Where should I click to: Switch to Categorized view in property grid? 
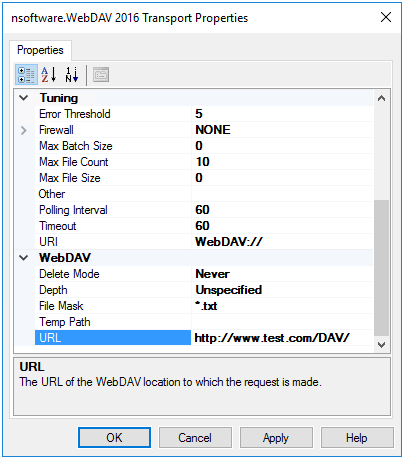[26, 75]
